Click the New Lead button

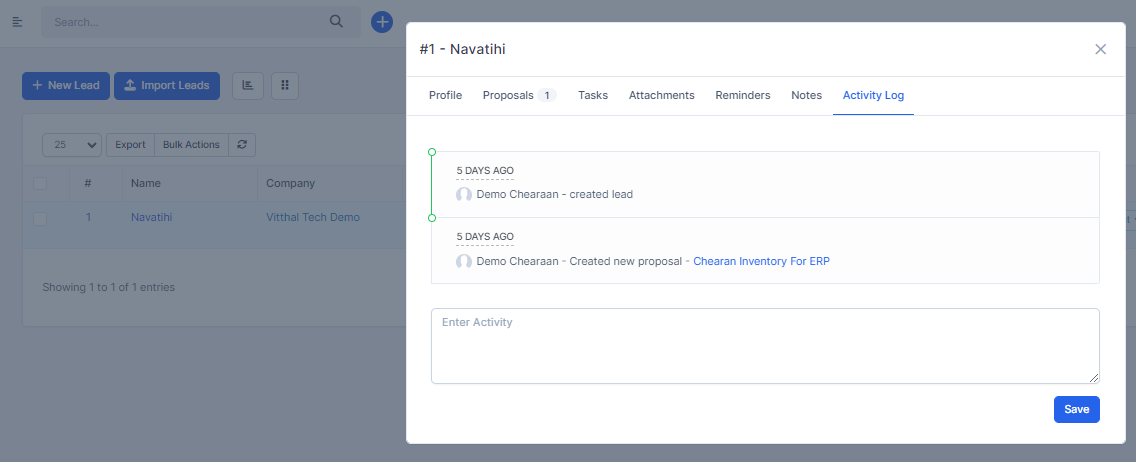(66, 86)
